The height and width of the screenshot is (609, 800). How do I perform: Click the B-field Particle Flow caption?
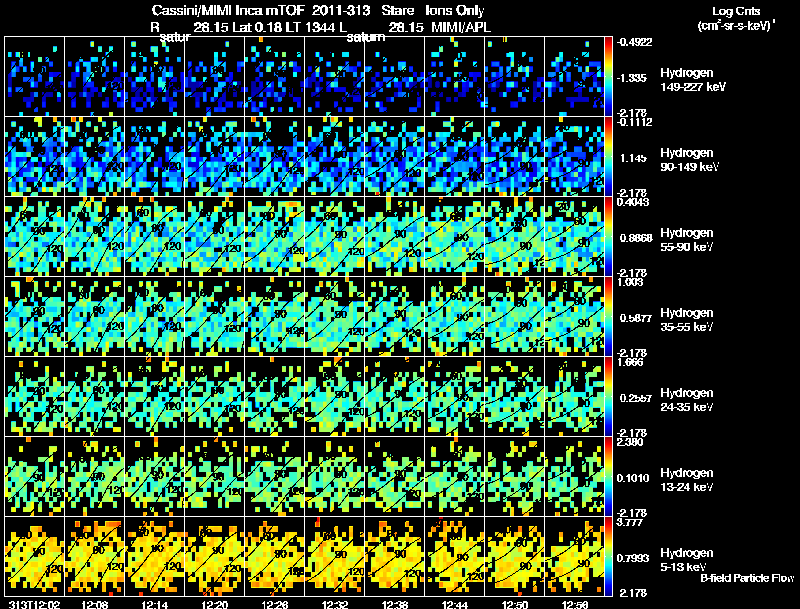(x=747, y=578)
